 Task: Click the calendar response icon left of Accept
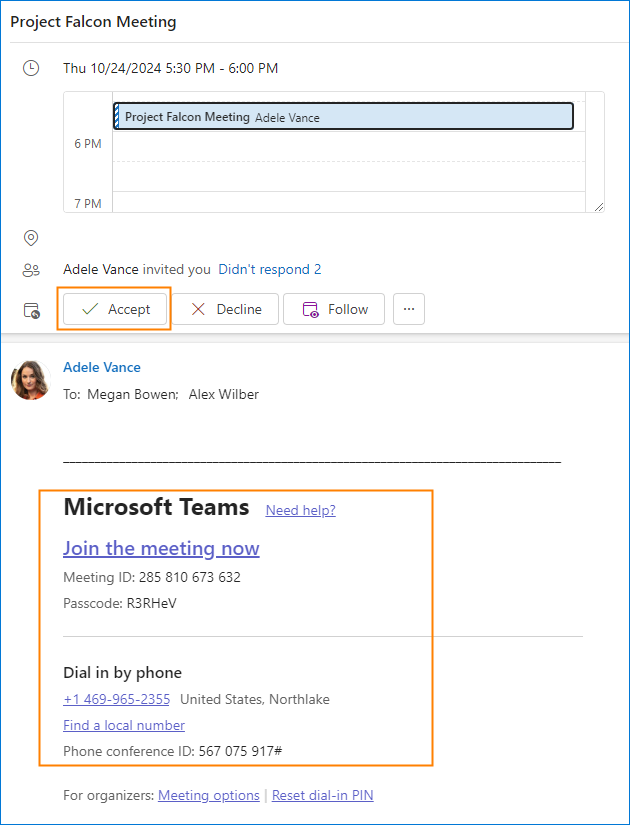[x=32, y=310]
